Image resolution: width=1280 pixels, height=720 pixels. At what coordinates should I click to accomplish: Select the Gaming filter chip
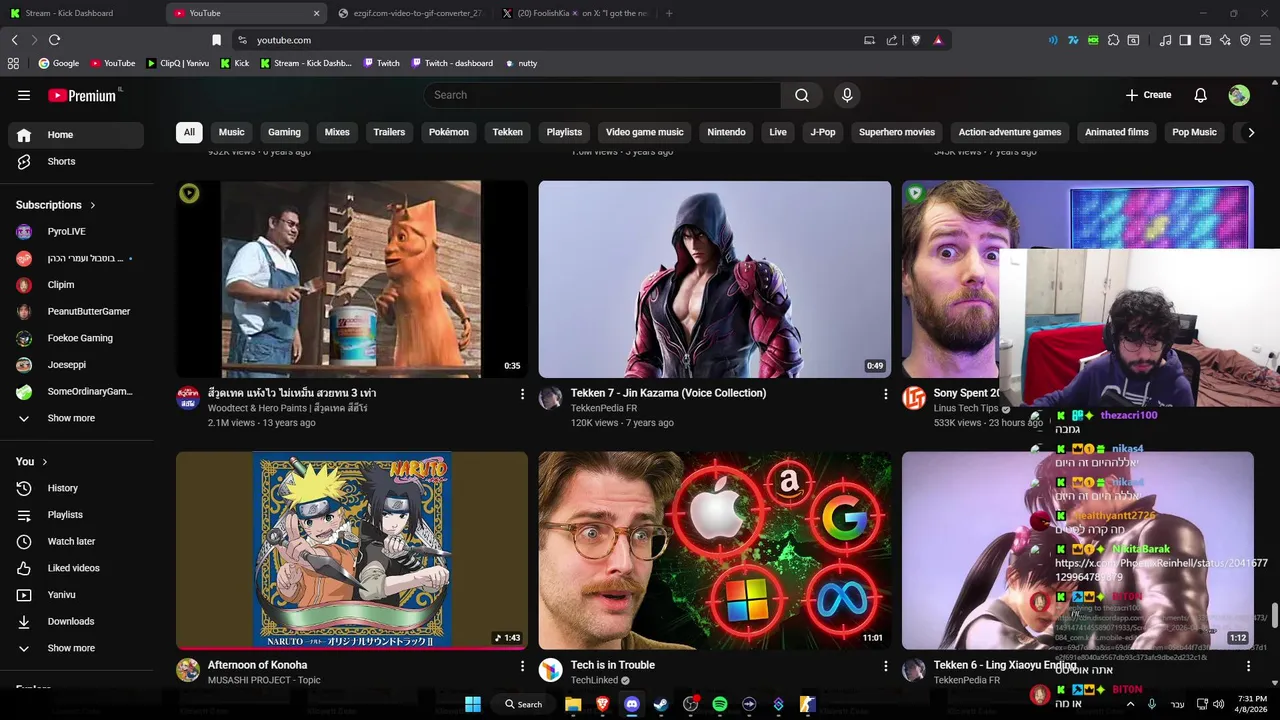(x=284, y=132)
